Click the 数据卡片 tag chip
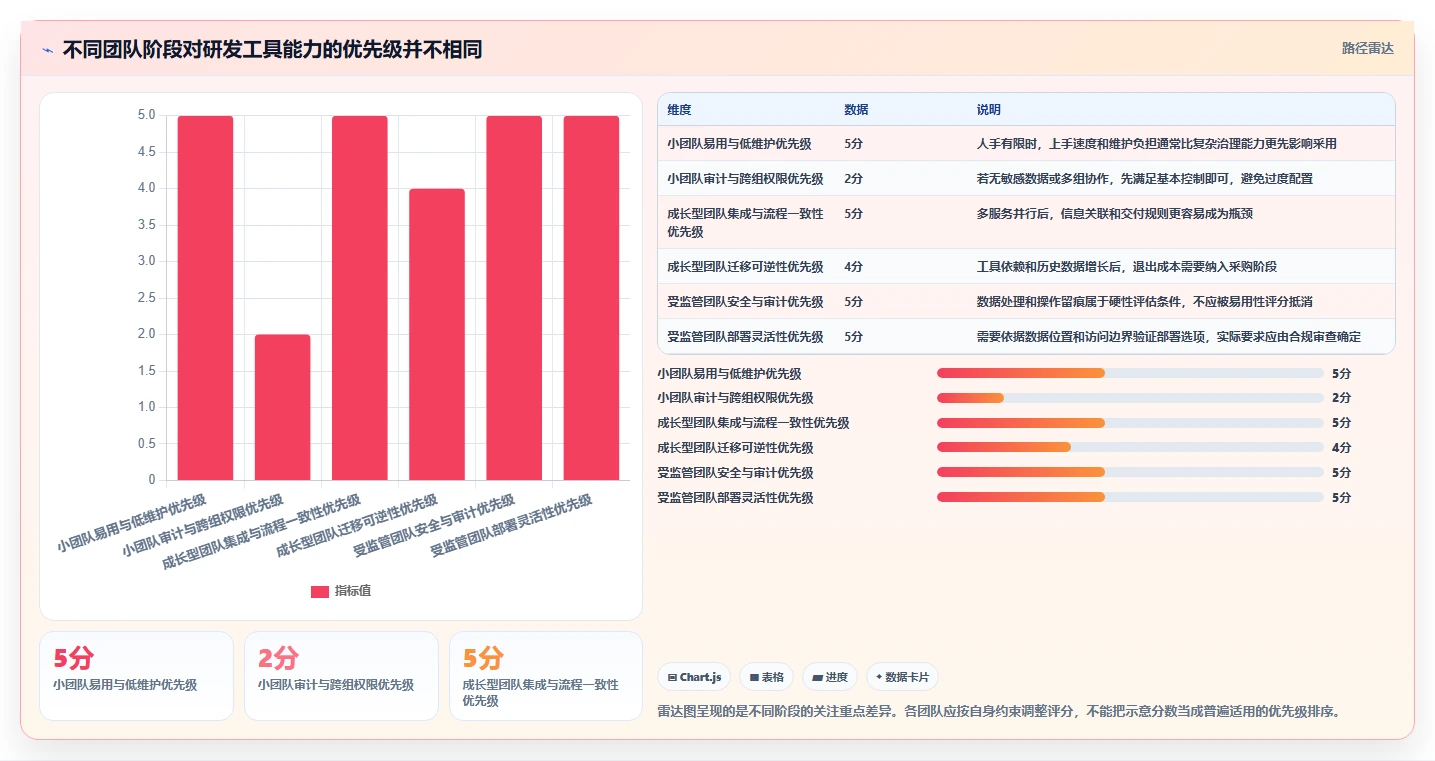 click(902, 677)
